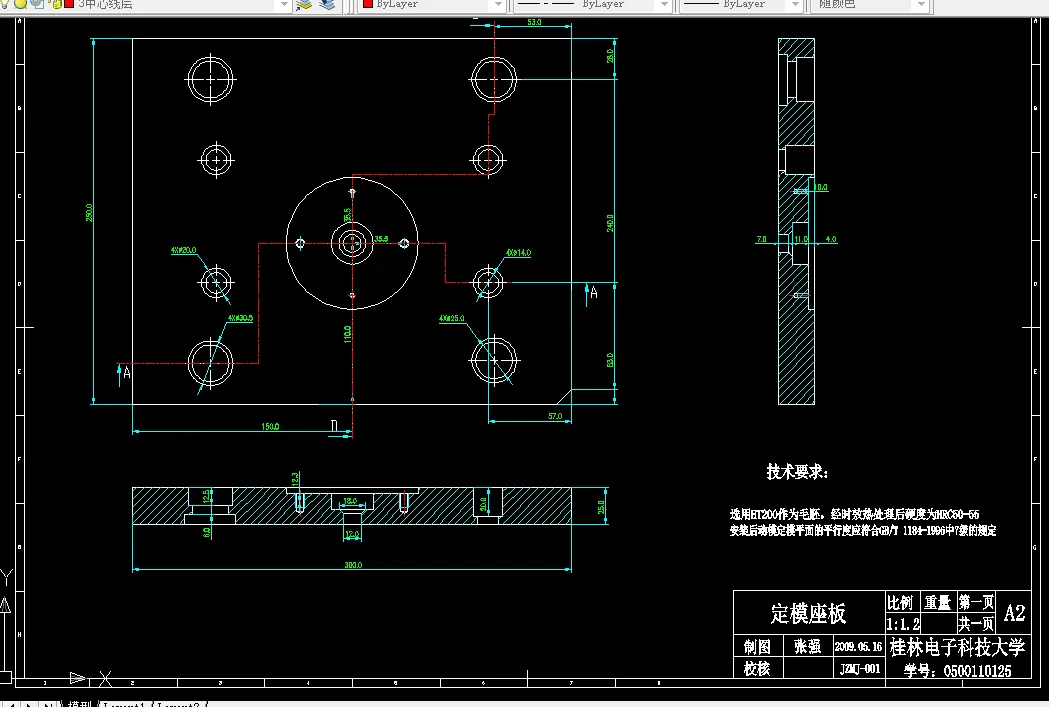Select the 共一页 cell in title block
Screen dimensions: 1049x707
[x=976, y=624]
